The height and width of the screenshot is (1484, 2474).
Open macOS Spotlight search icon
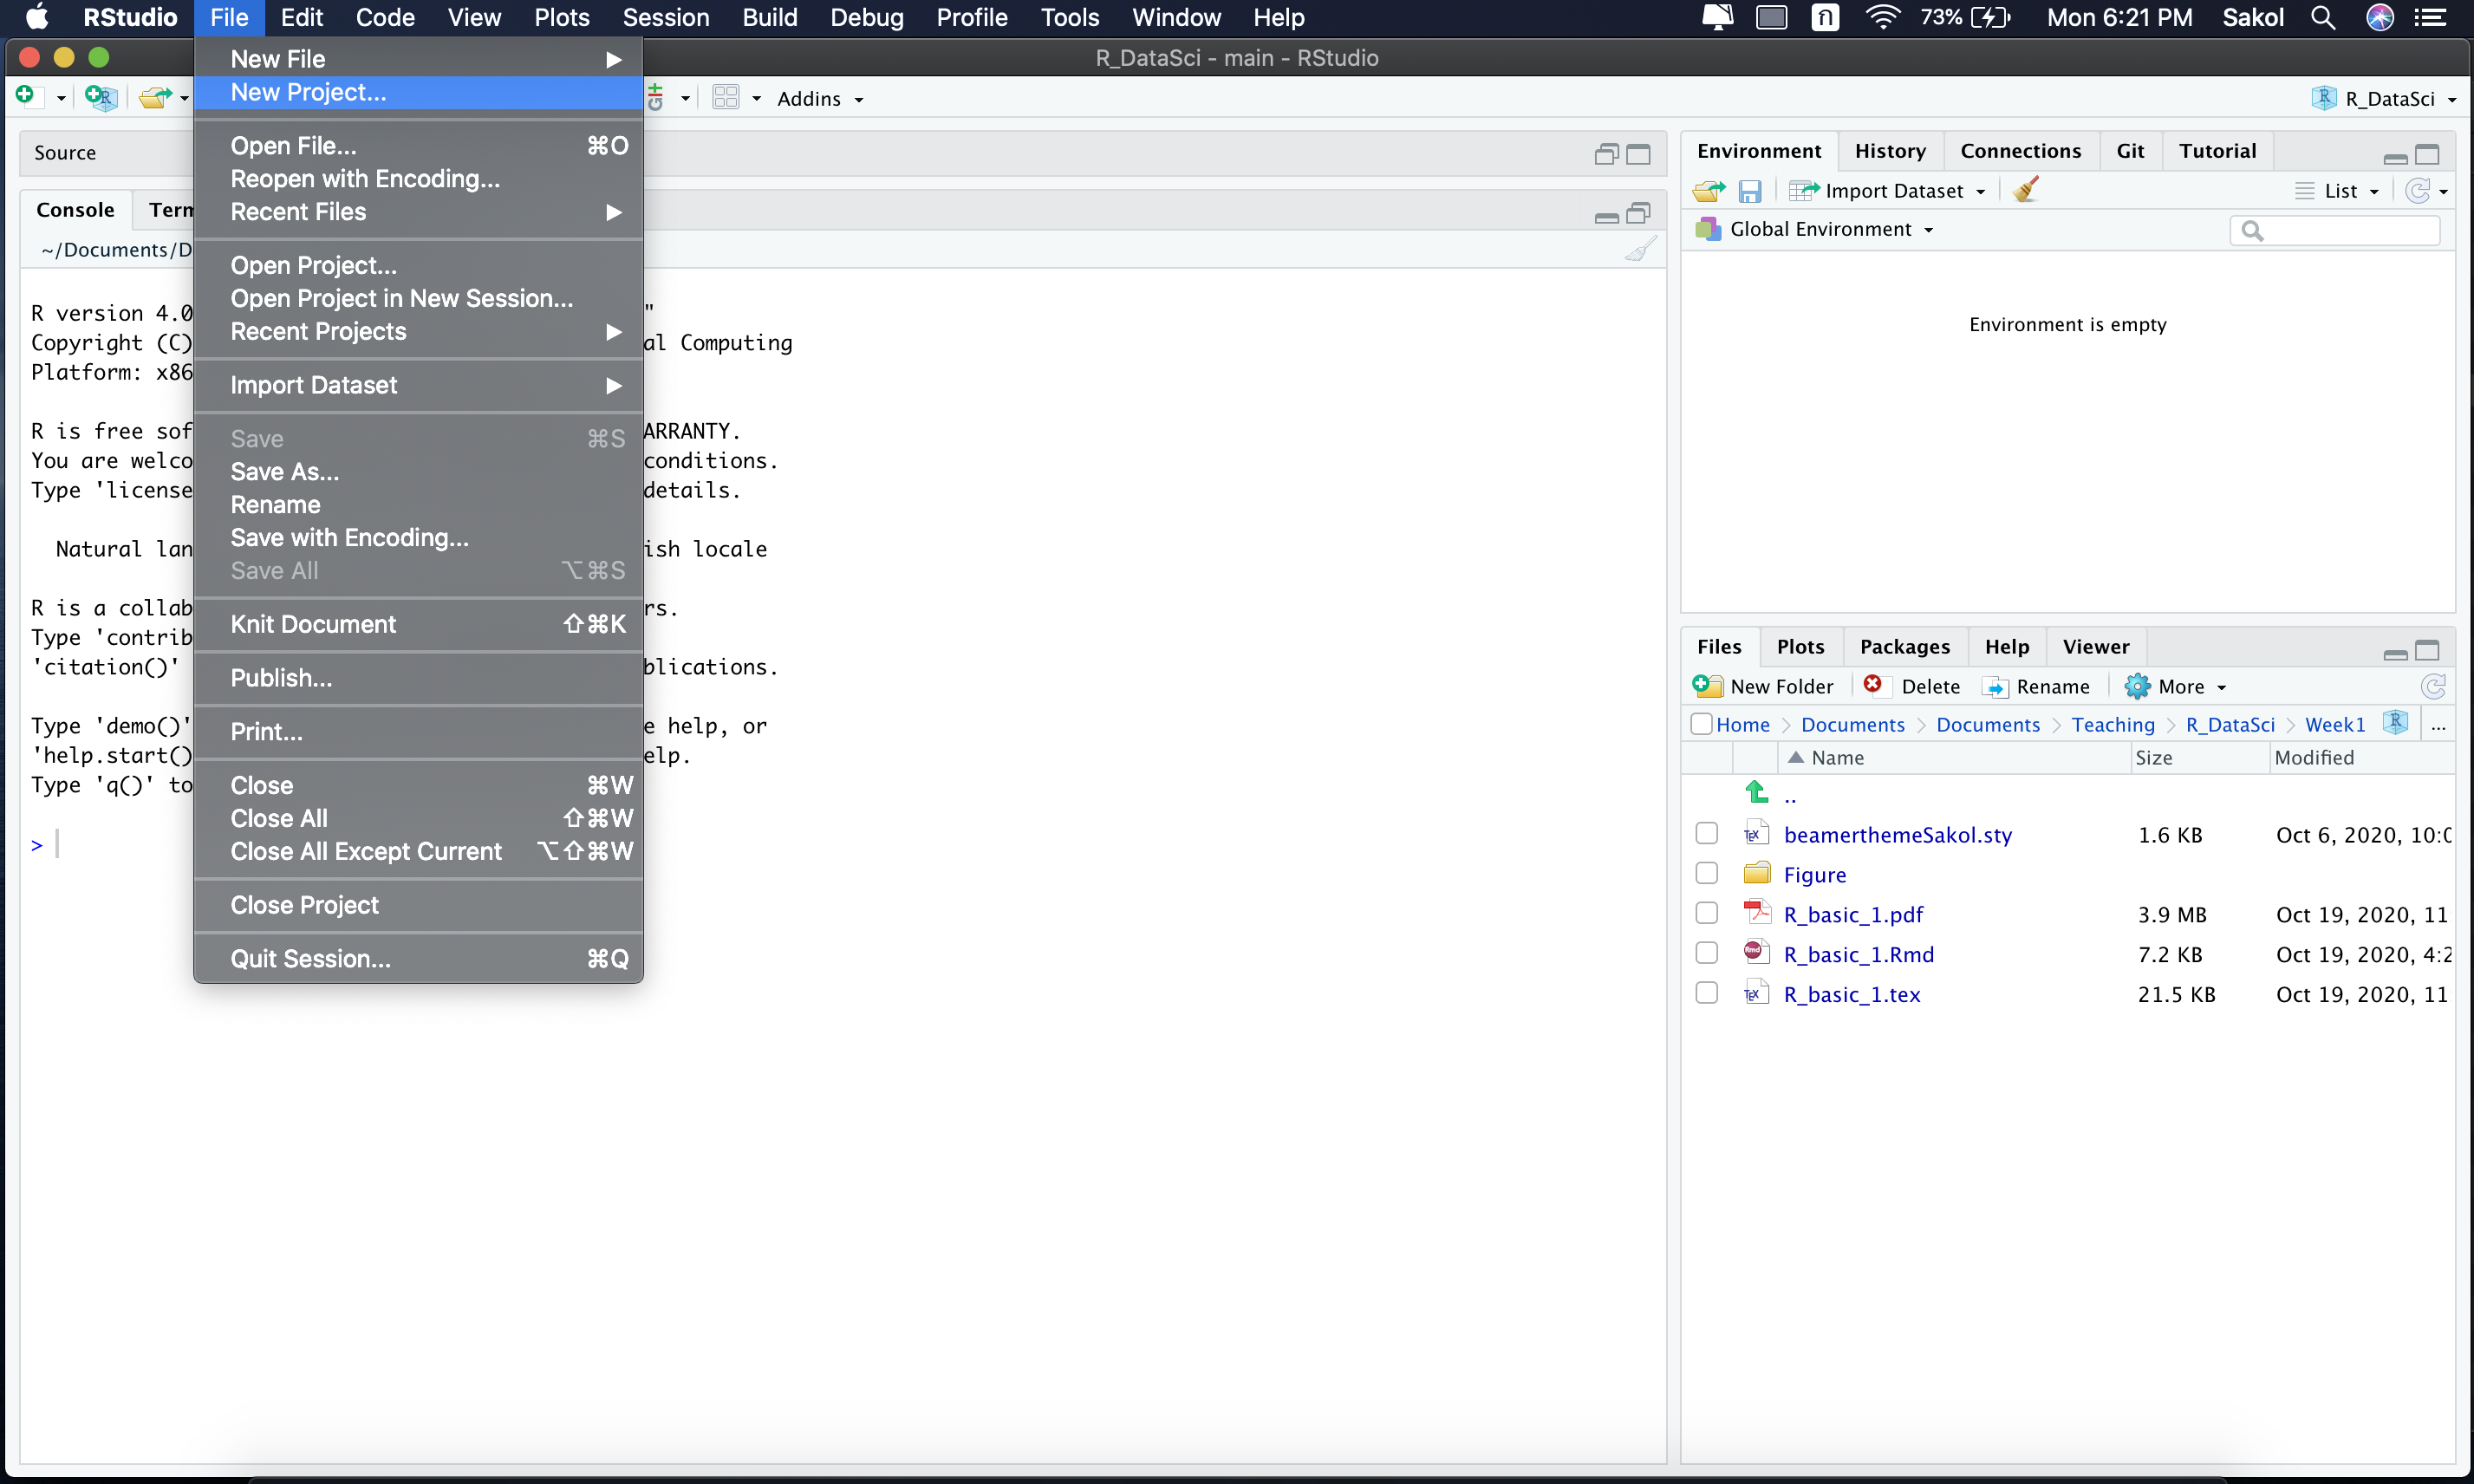(2323, 17)
